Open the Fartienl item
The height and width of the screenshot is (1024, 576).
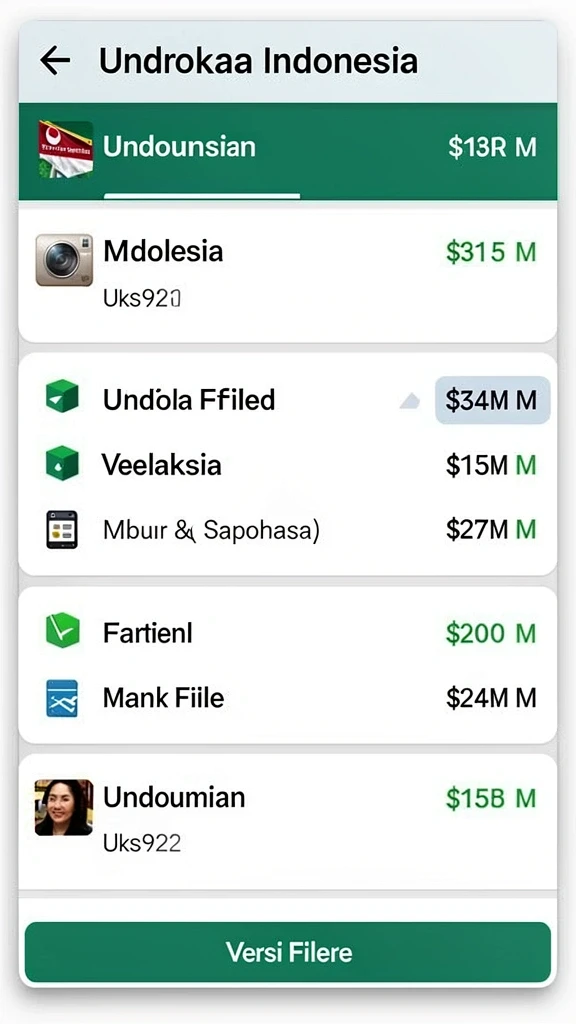point(288,632)
